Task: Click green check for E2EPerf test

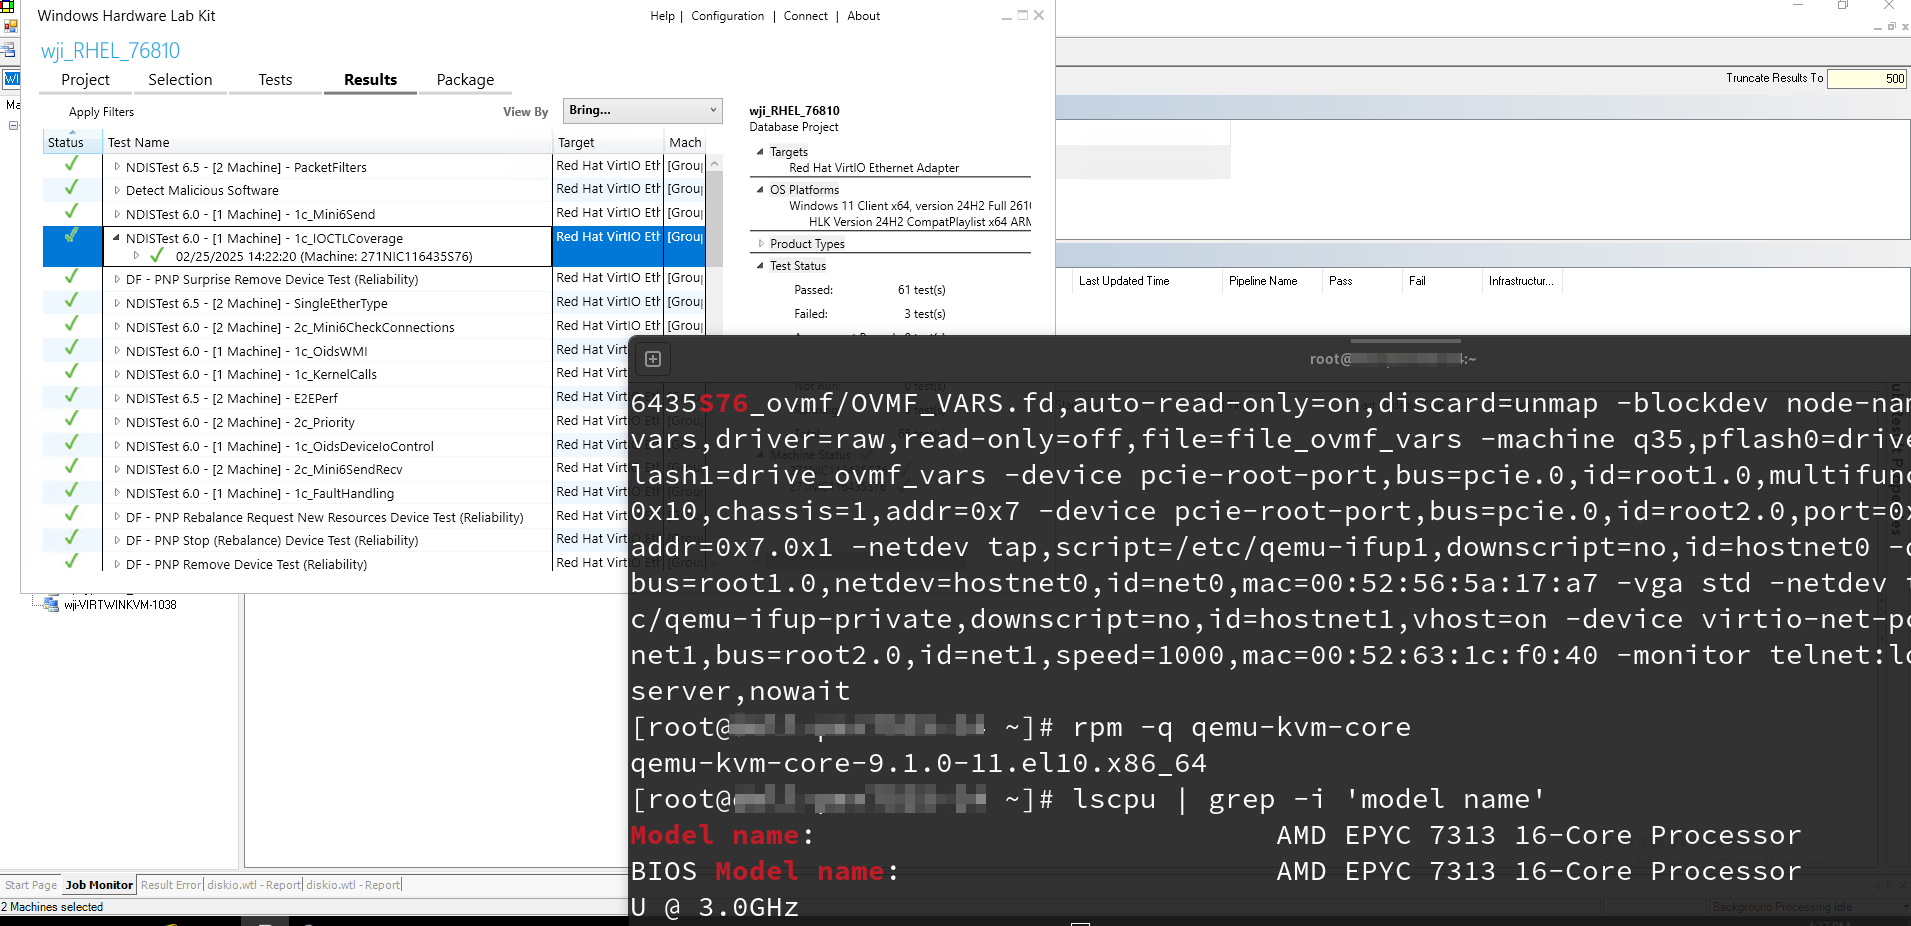Action: 71,396
